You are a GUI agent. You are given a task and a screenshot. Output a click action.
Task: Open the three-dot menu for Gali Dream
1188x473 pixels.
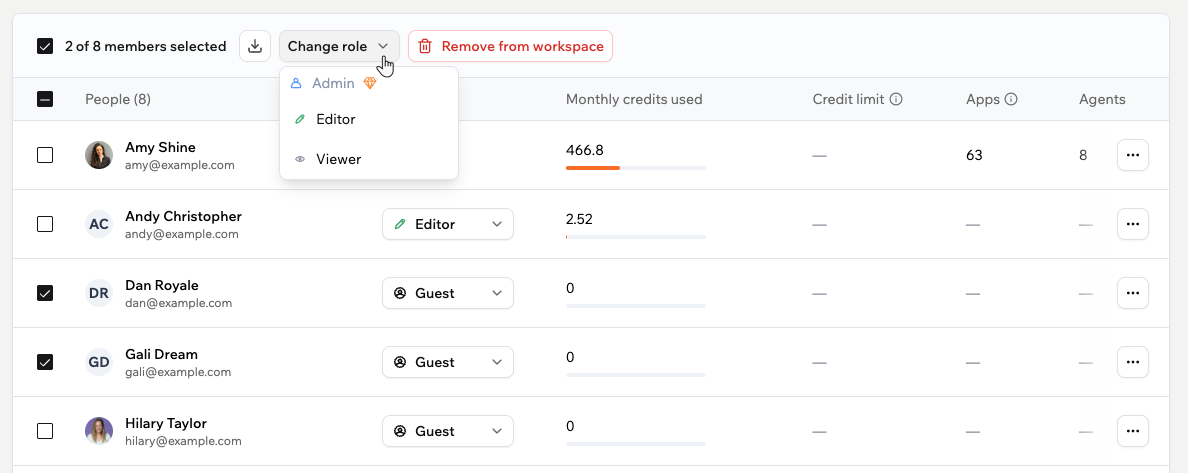tap(1133, 362)
